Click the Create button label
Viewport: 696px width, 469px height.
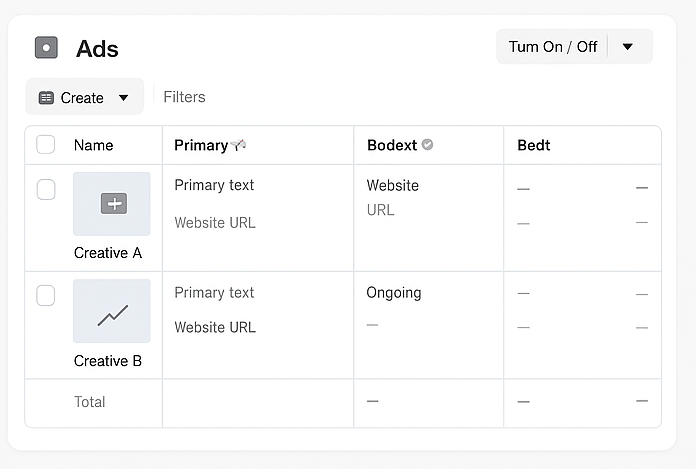tap(82, 98)
